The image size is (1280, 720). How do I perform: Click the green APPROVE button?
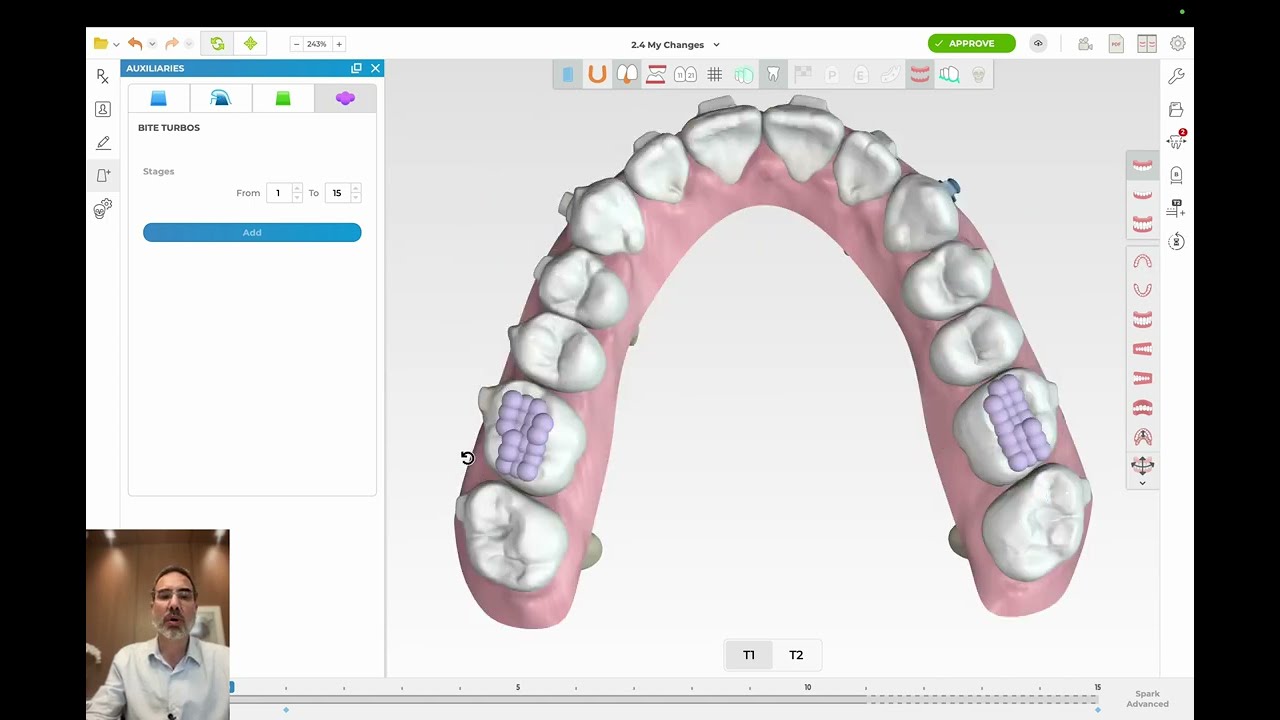pos(971,44)
